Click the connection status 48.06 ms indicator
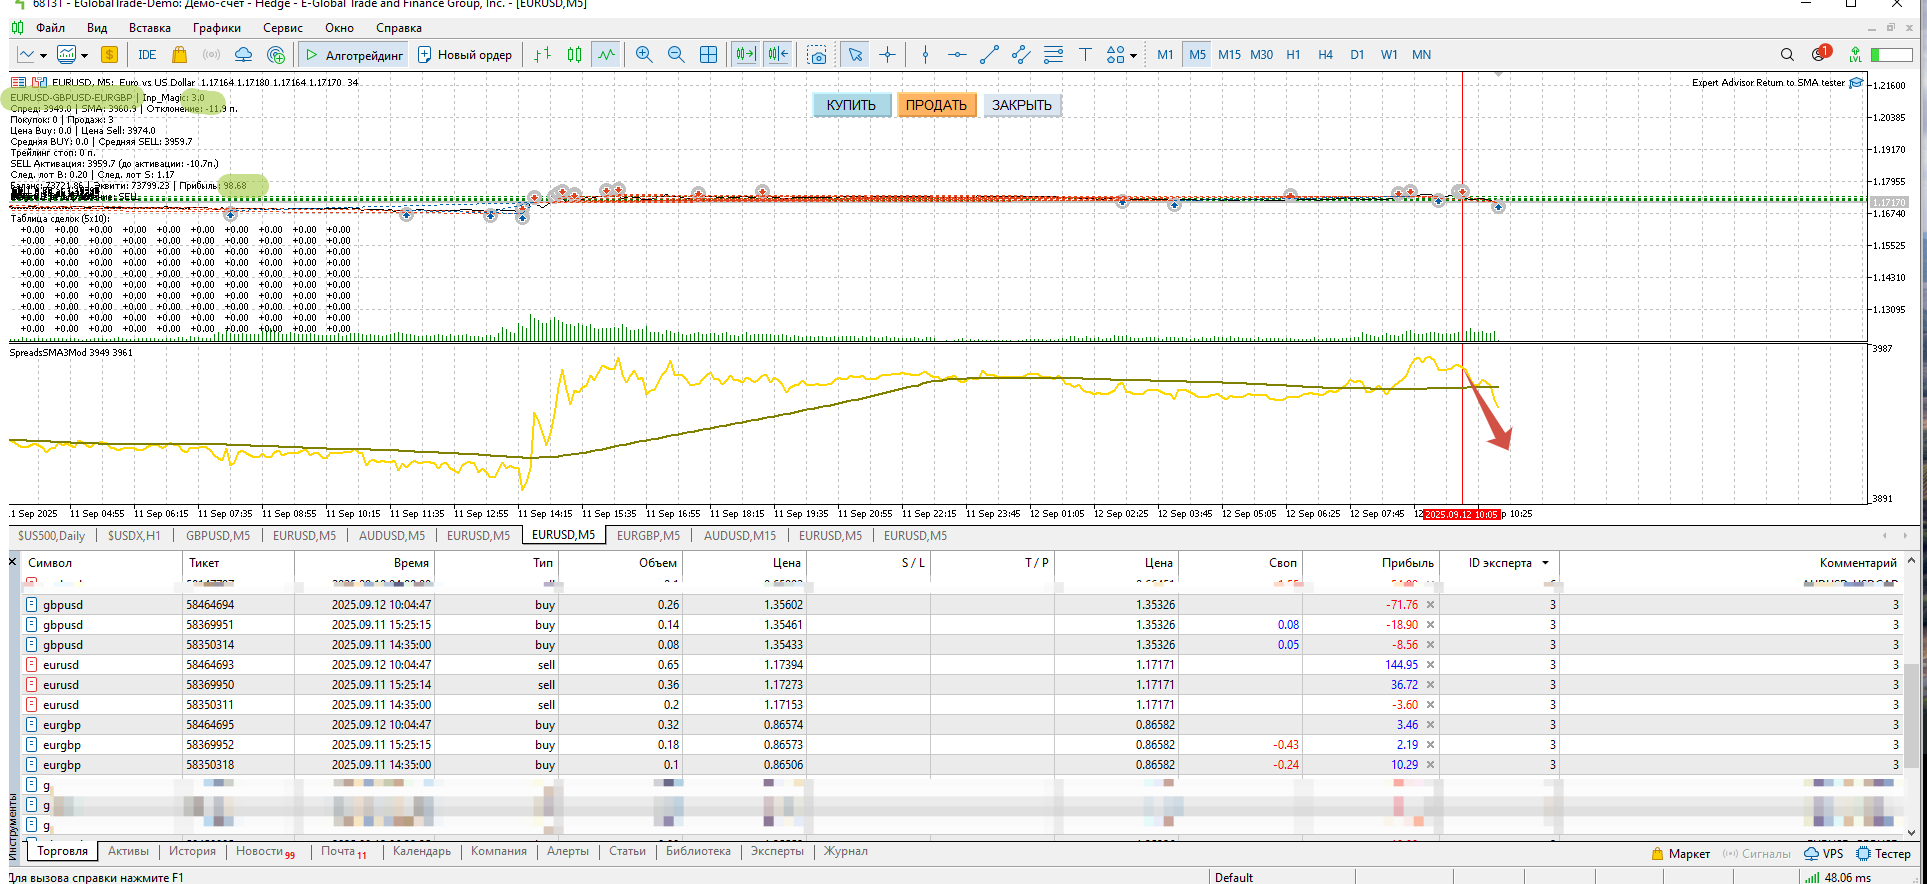Image resolution: width=1927 pixels, height=884 pixels. click(x=1837, y=877)
